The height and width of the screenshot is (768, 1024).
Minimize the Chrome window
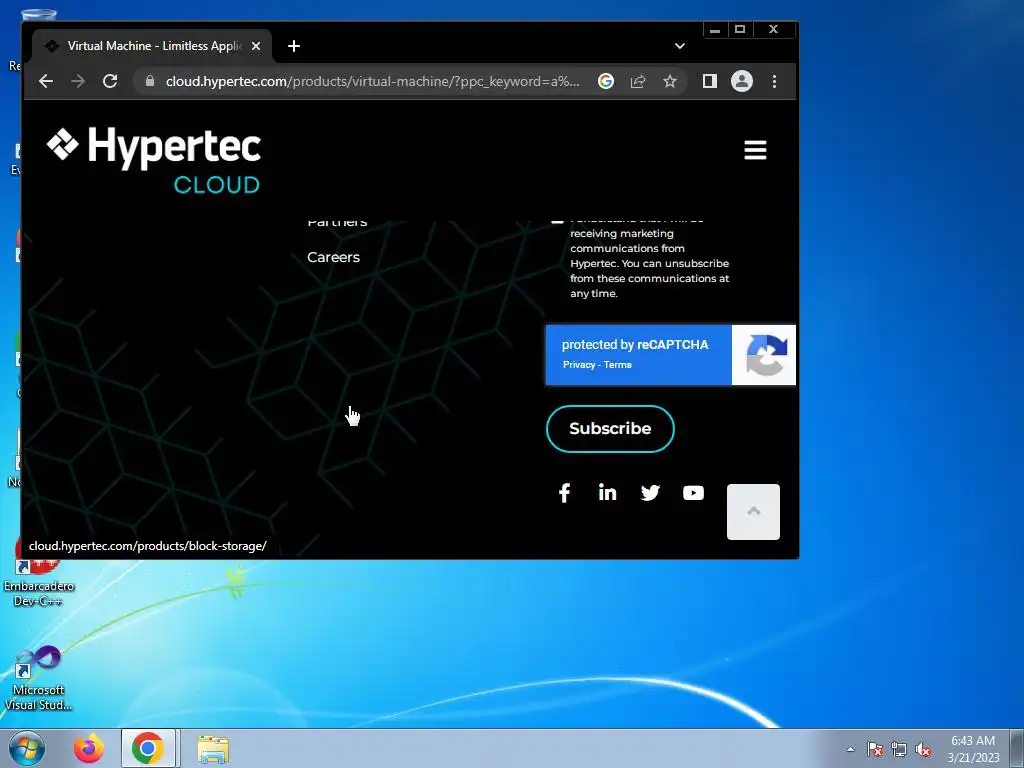(x=715, y=29)
